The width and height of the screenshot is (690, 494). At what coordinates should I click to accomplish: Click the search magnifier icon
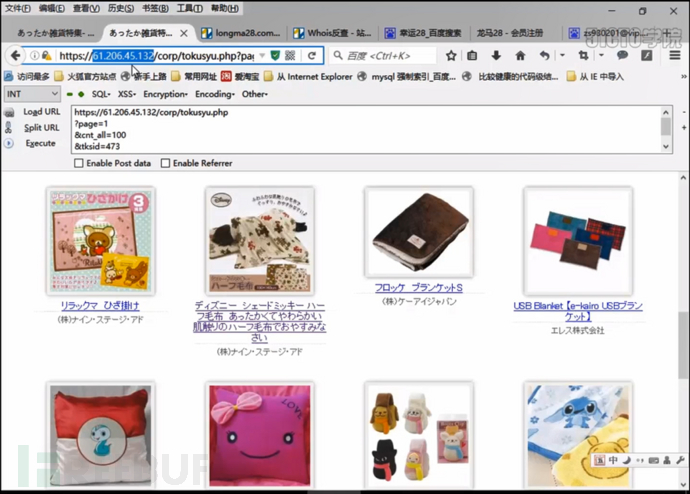click(x=338, y=55)
